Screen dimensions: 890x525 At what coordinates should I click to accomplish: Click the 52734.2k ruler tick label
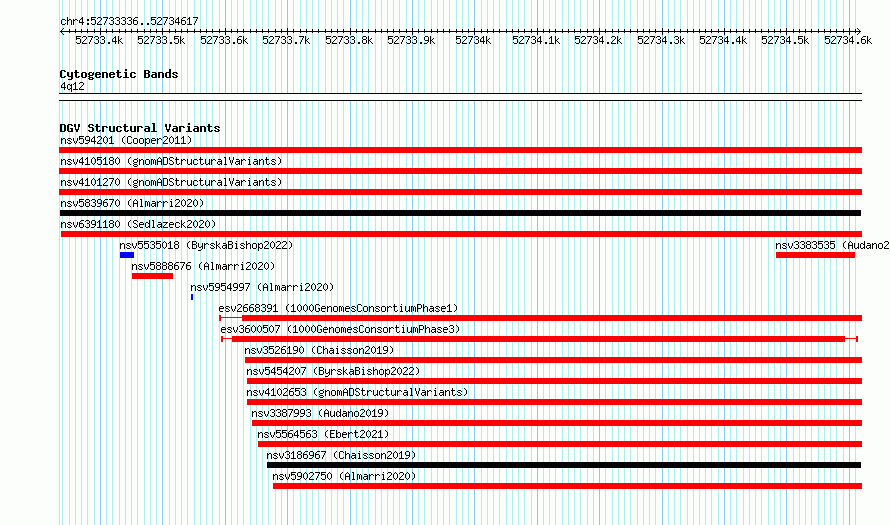(598, 40)
